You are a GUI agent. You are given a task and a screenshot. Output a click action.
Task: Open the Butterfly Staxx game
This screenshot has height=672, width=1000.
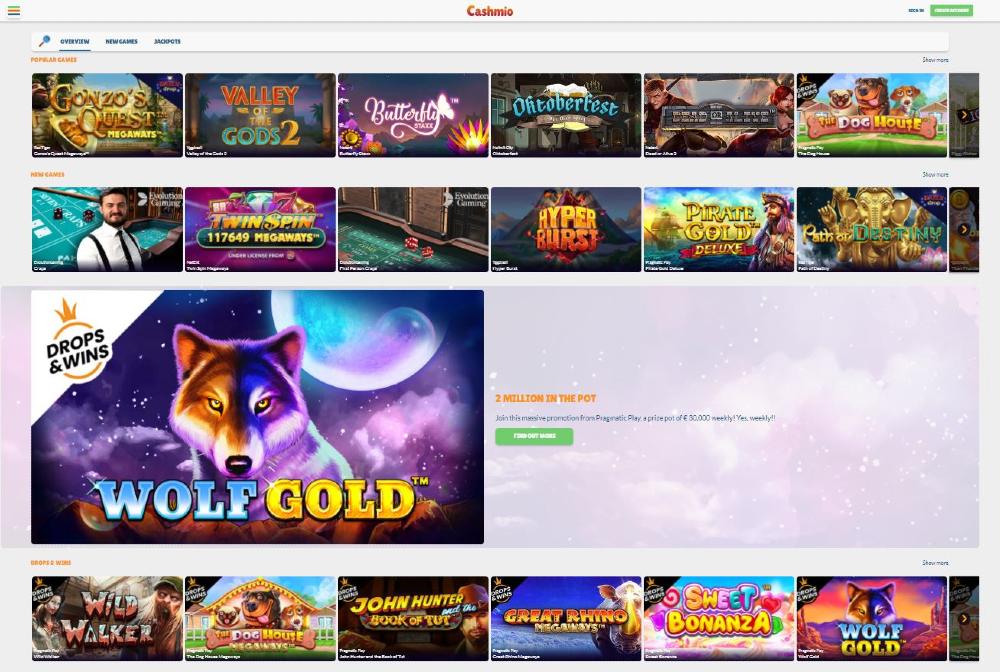[413, 115]
